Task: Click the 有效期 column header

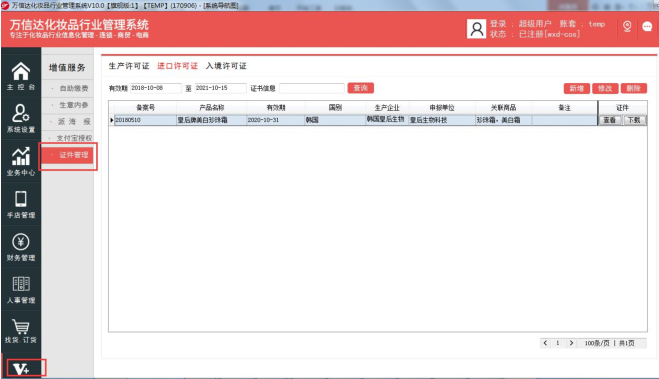Action: (x=276, y=108)
